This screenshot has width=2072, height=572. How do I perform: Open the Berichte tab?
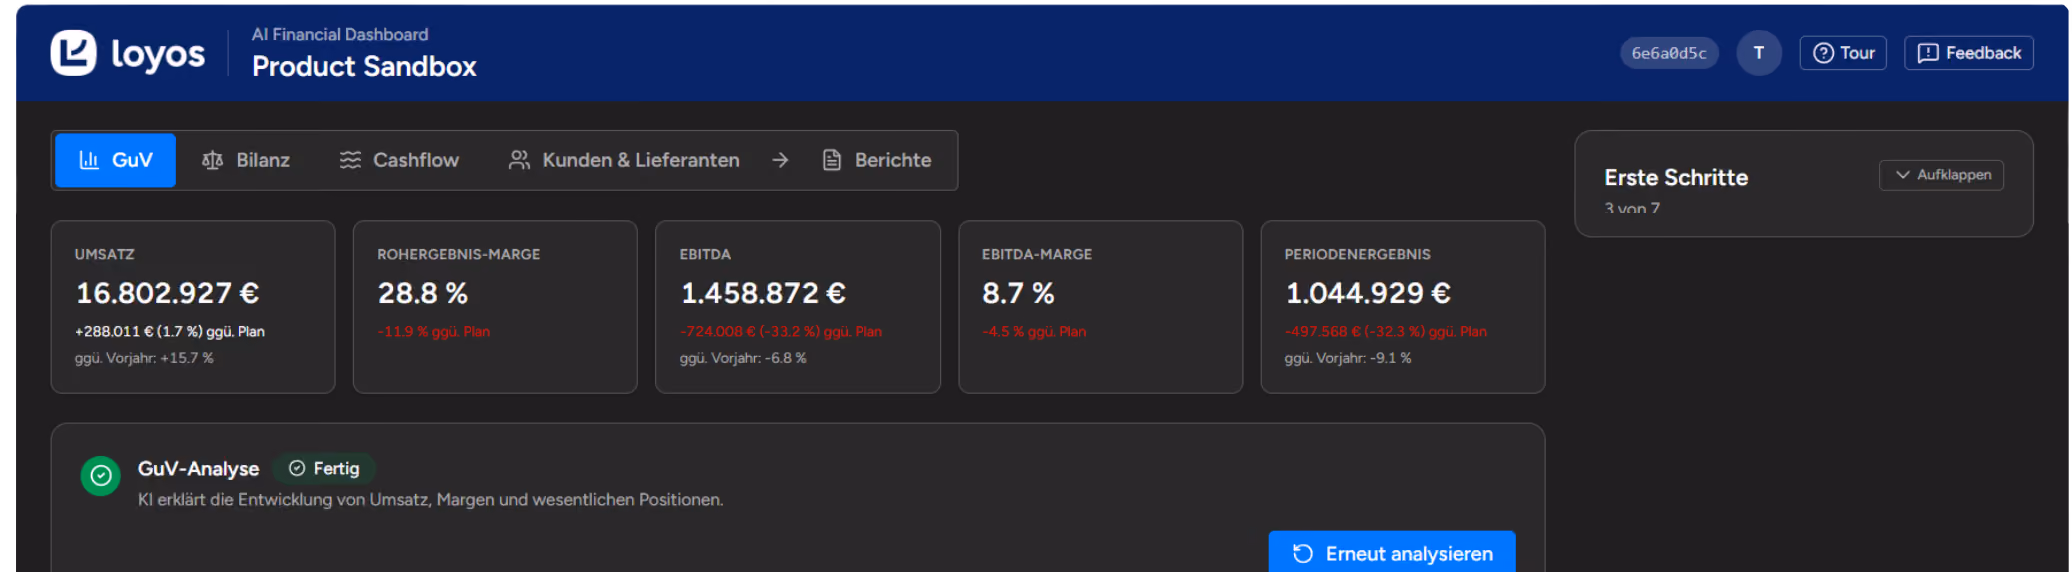(x=877, y=160)
